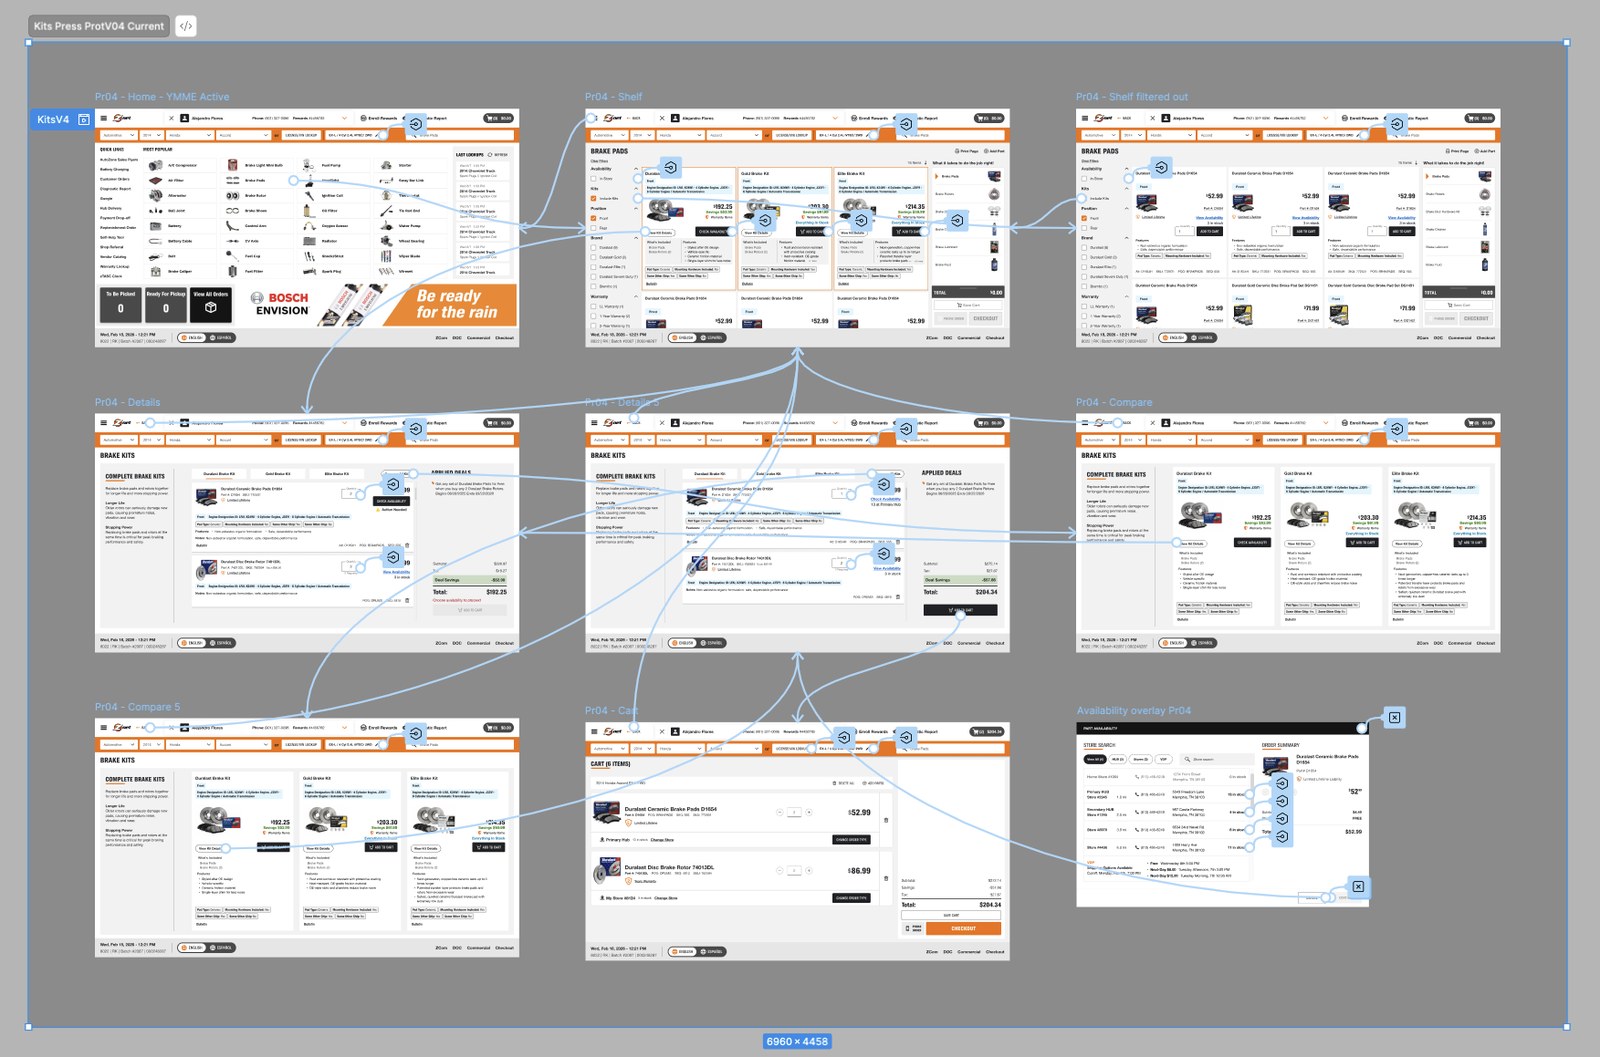Screen dimensions: 1600x1057
Task: Select the navigate interaction node atop the Home frame header
Action: pos(415,124)
